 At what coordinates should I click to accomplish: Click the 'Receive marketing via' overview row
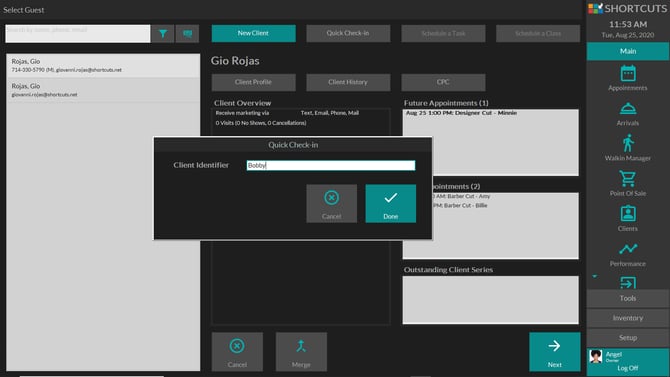click(287, 113)
